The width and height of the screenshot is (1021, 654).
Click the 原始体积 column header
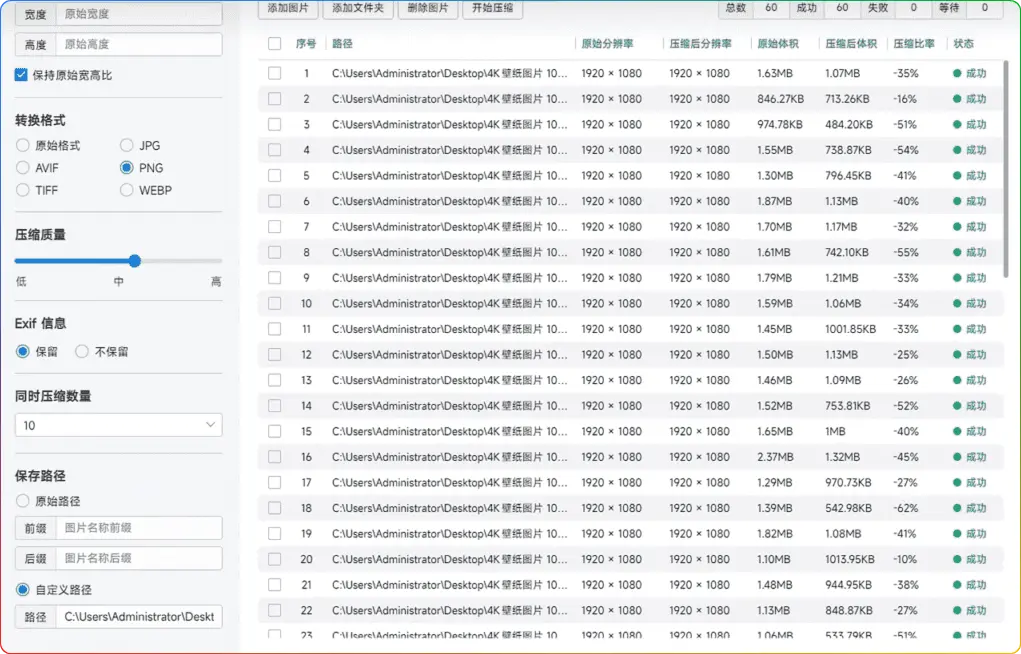coord(778,44)
